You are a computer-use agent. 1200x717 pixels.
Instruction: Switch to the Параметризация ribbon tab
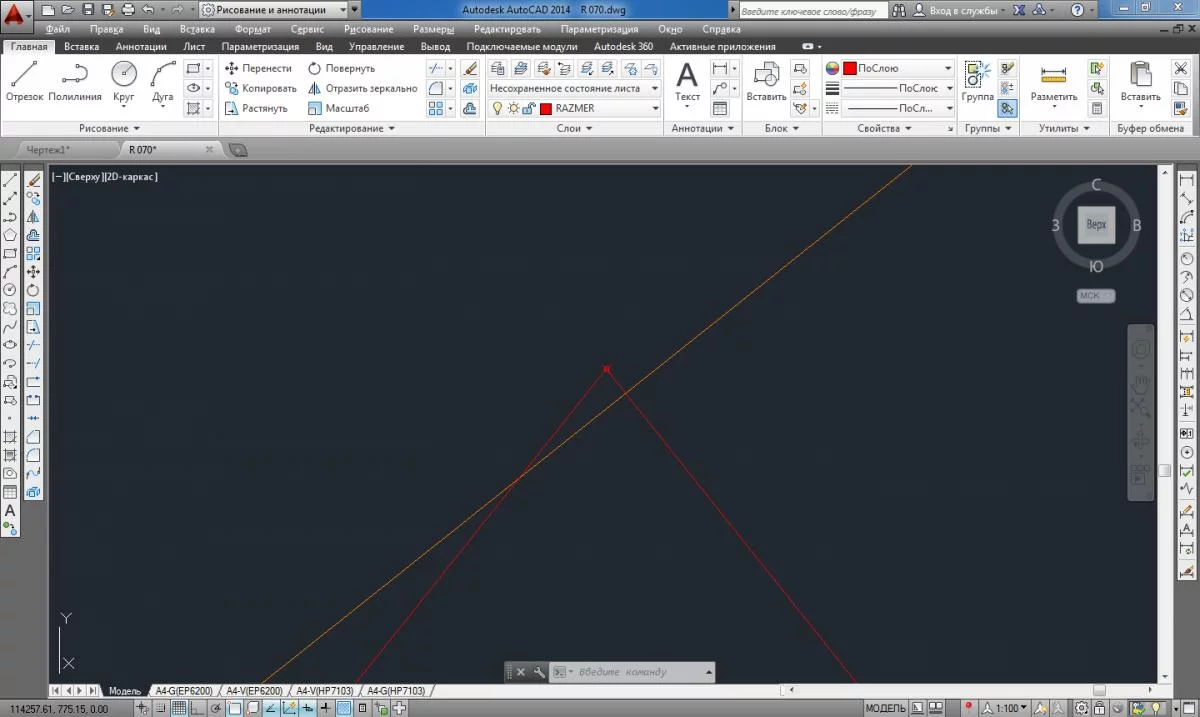260,47
